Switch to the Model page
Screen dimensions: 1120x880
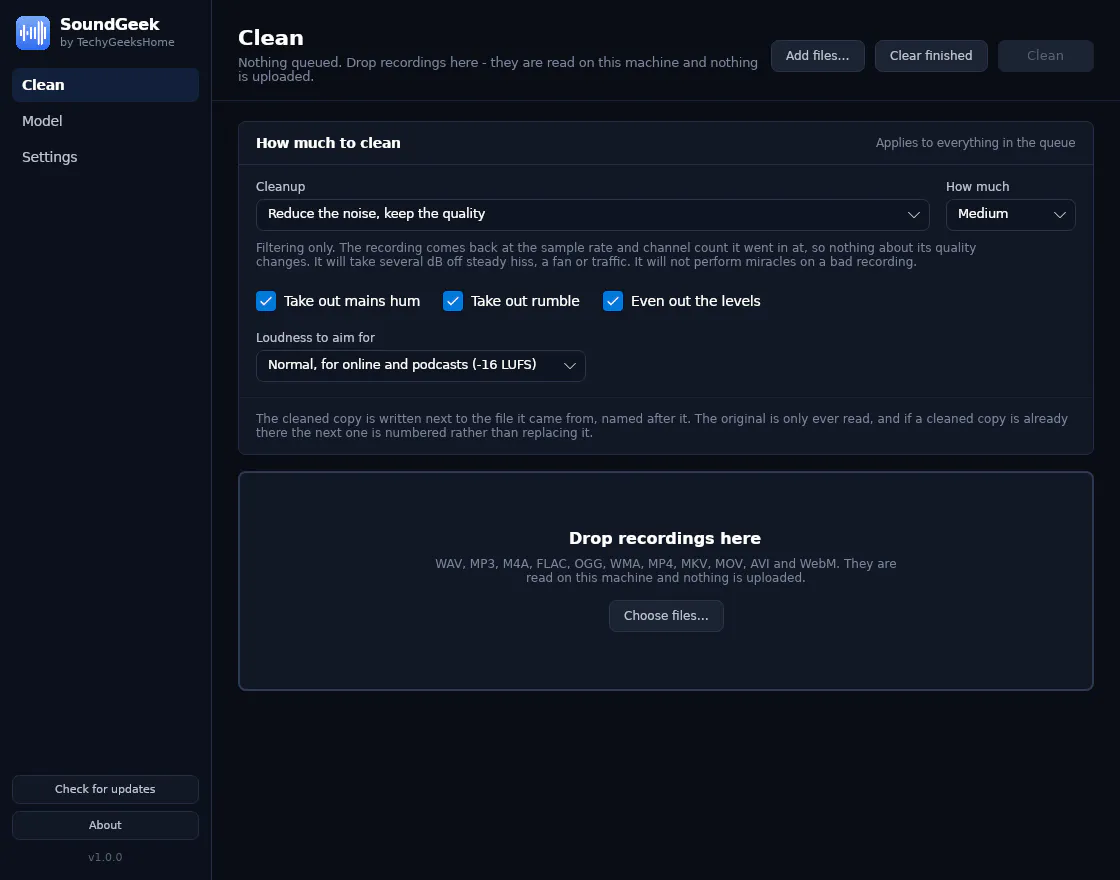[105, 121]
